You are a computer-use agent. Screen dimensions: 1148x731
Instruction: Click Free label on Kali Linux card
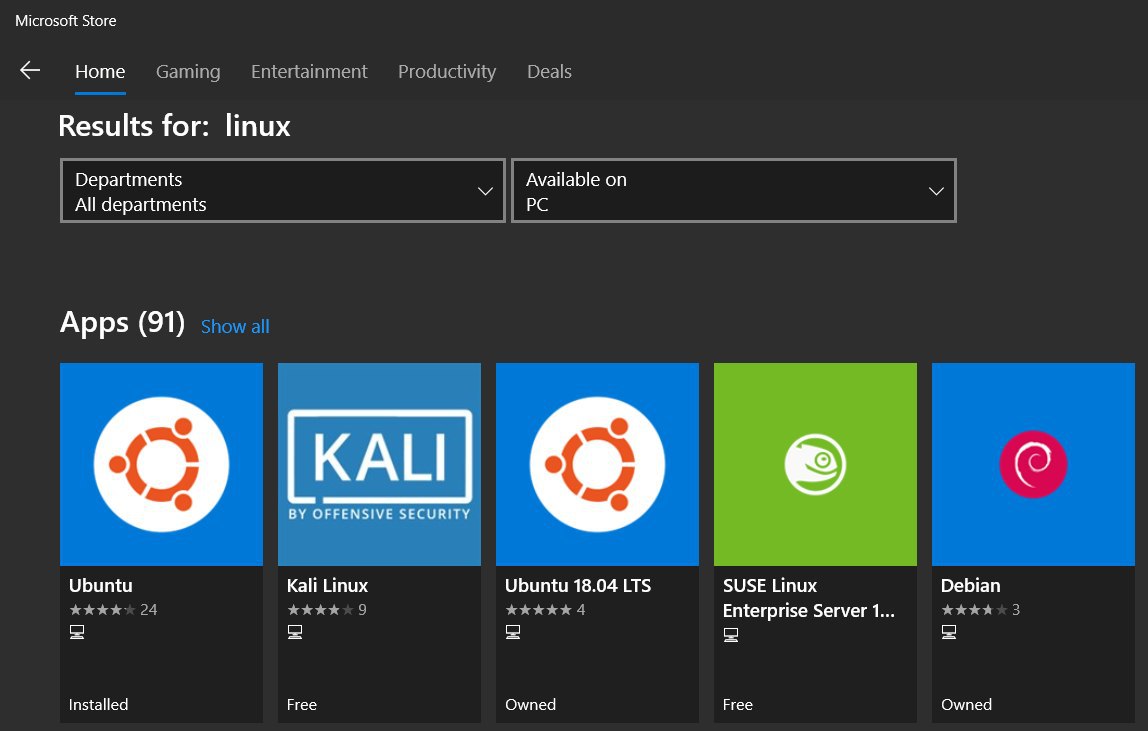tap(302, 705)
